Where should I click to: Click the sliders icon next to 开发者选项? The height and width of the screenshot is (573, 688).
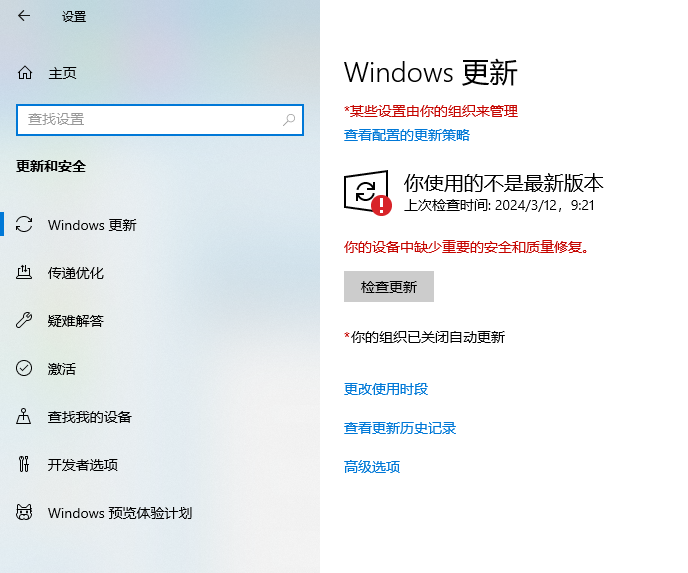pyautogui.click(x=25, y=465)
